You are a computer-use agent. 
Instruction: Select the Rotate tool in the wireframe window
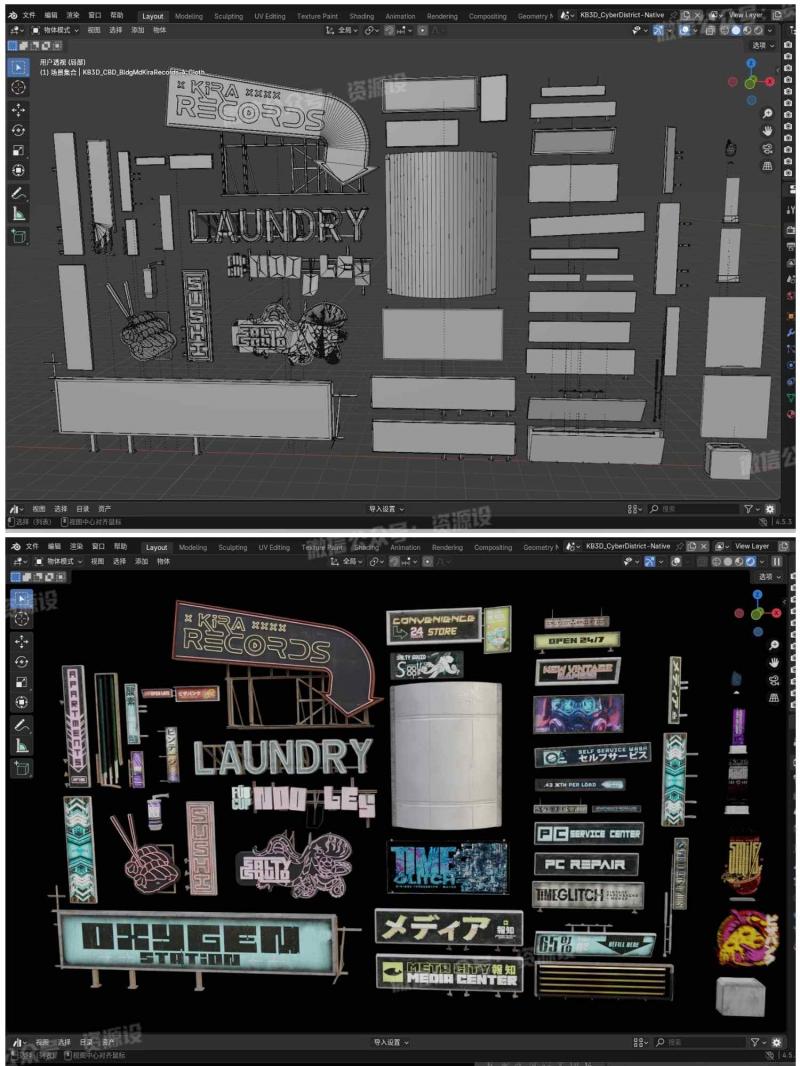click(18, 130)
